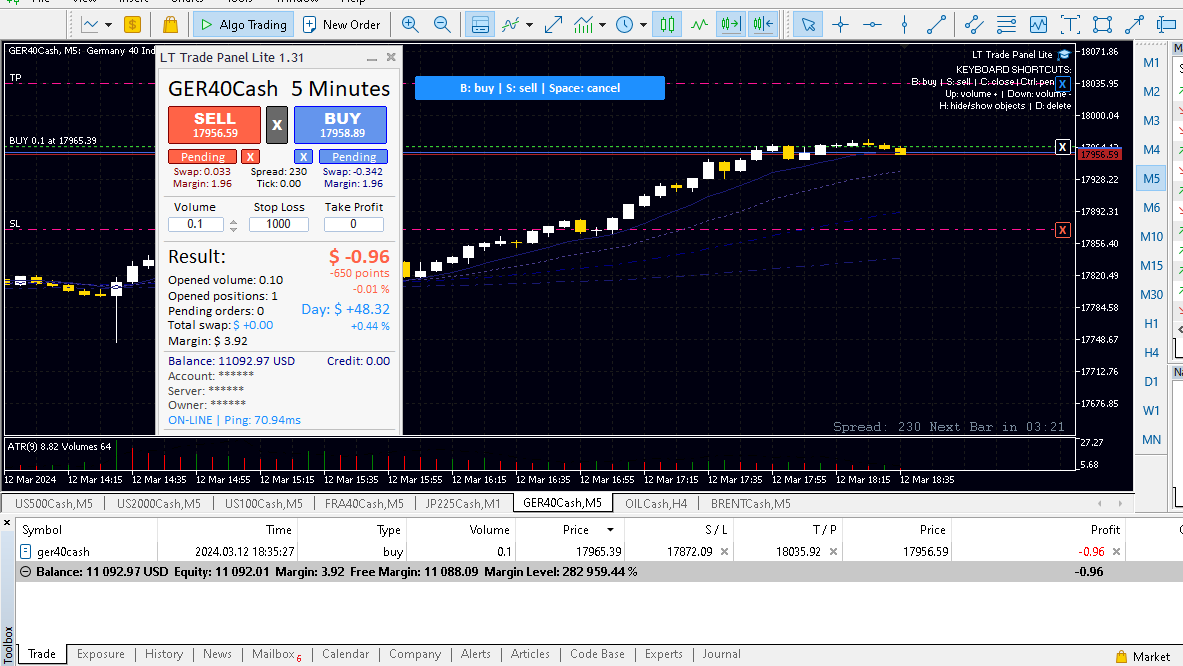Click the graduation cap icon on chart

[1064, 54]
